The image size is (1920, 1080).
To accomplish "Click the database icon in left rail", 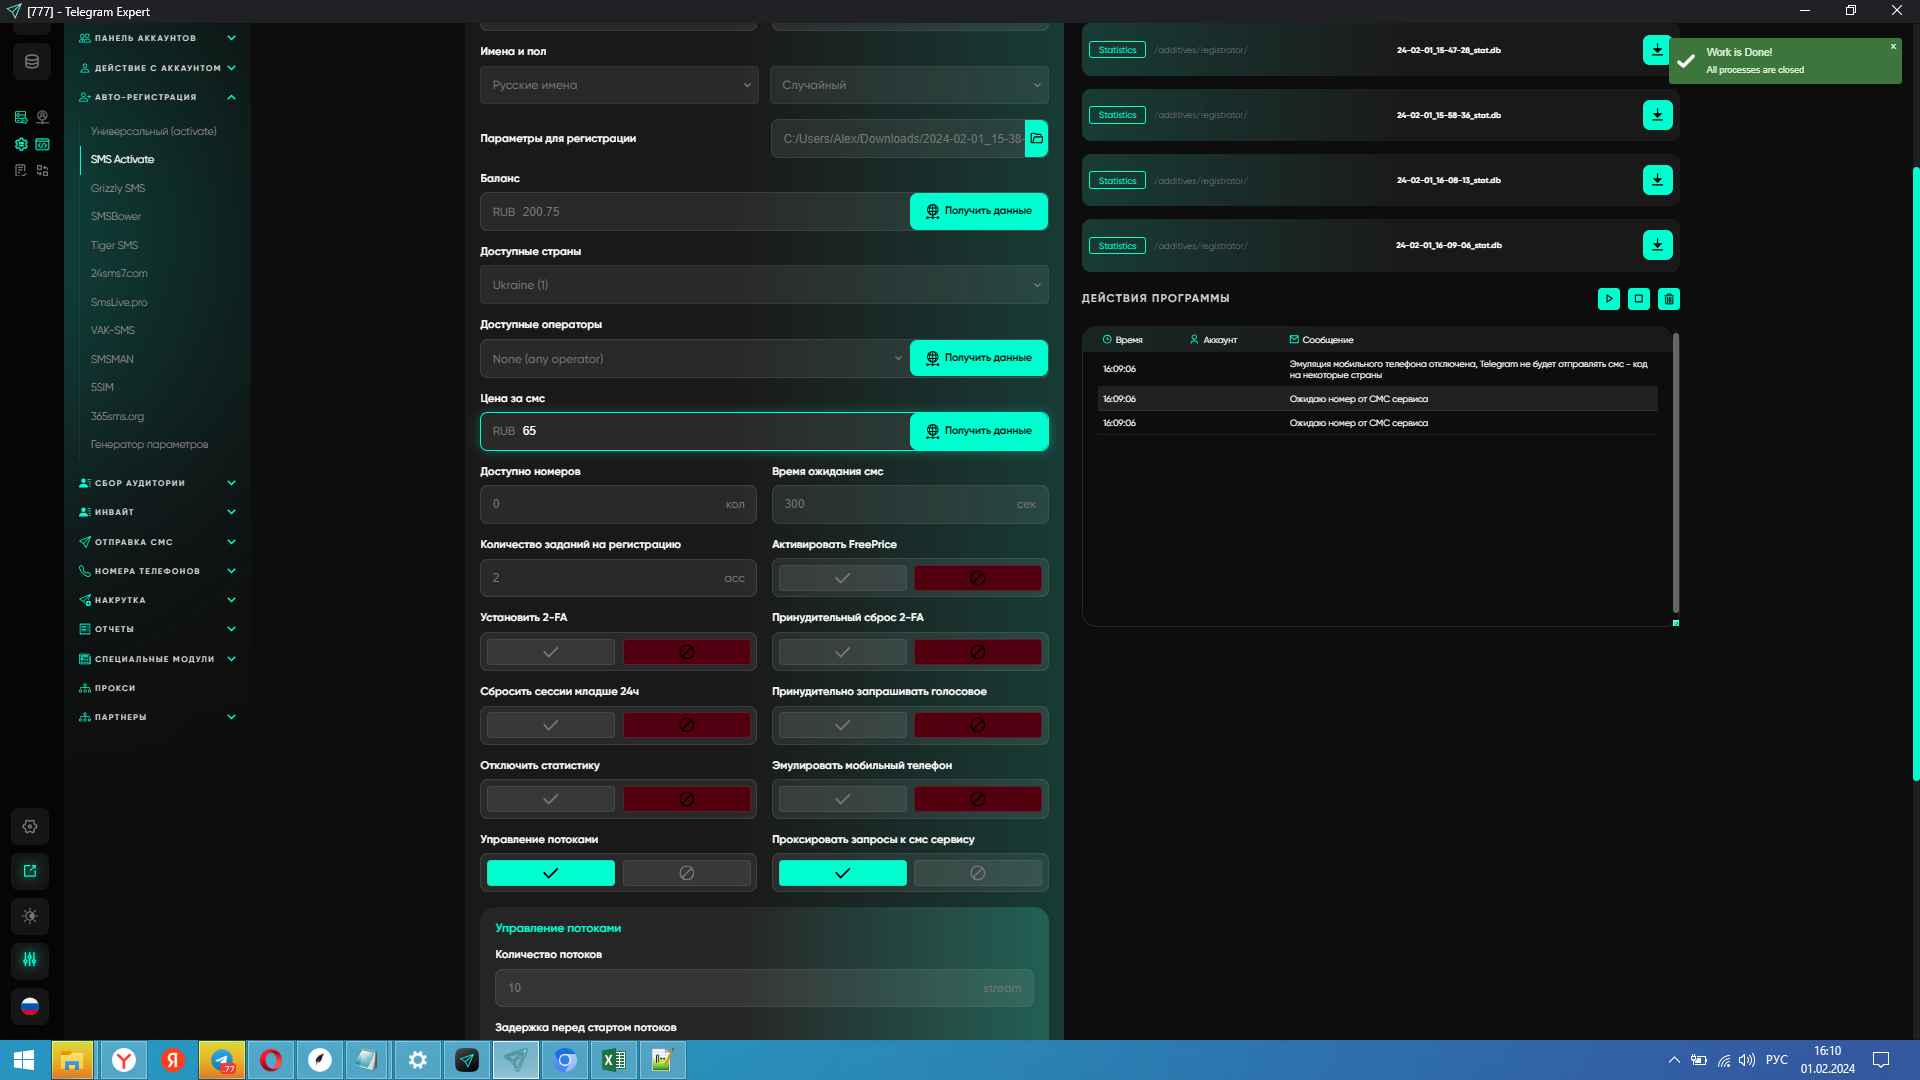I will pos(32,62).
